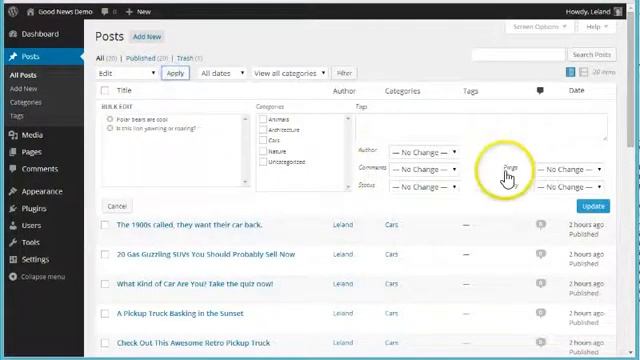Open the All dates dropdown
Screen dimensions: 640x360
click(222, 73)
